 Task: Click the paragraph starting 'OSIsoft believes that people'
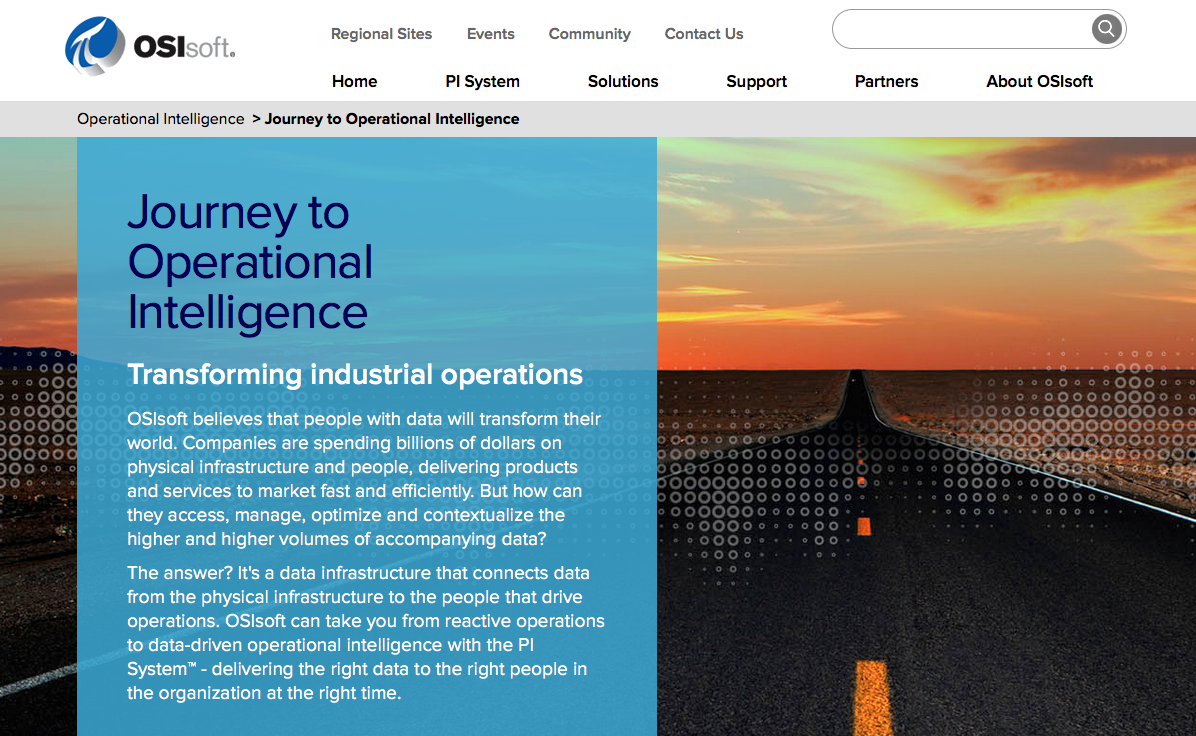pyautogui.click(x=365, y=479)
